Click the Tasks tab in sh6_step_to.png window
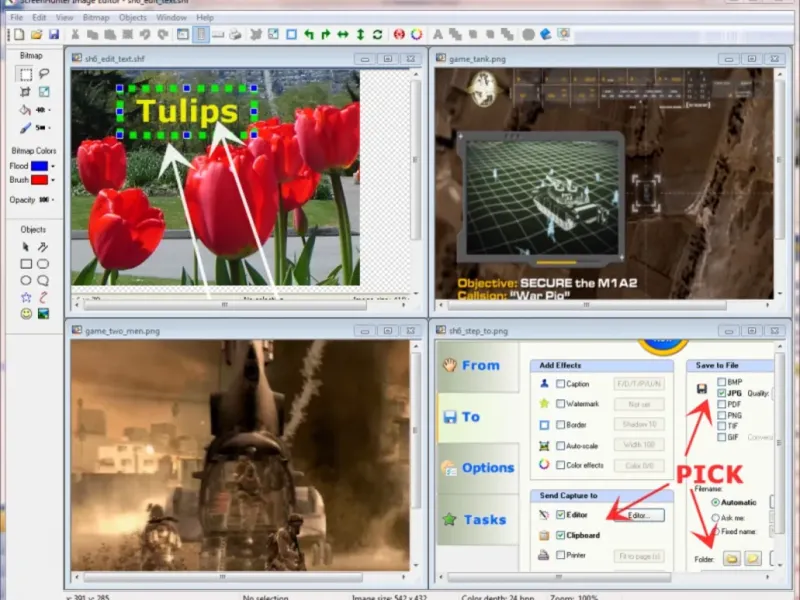 [478, 519]
